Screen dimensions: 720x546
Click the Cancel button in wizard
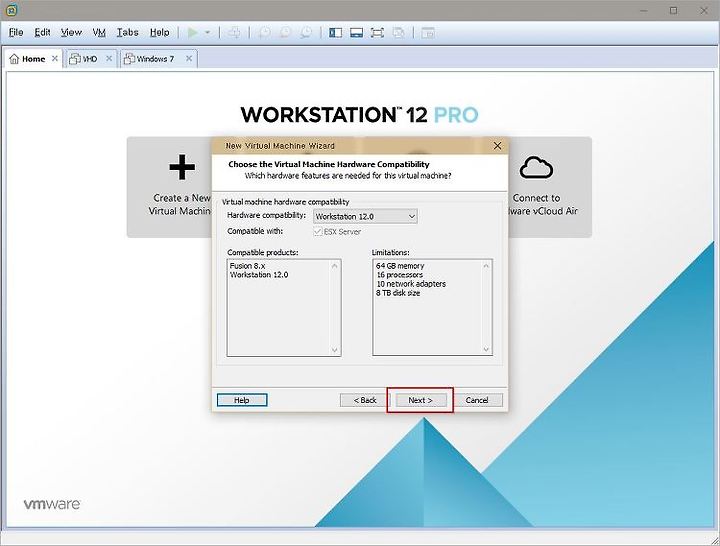click(477, 400)
